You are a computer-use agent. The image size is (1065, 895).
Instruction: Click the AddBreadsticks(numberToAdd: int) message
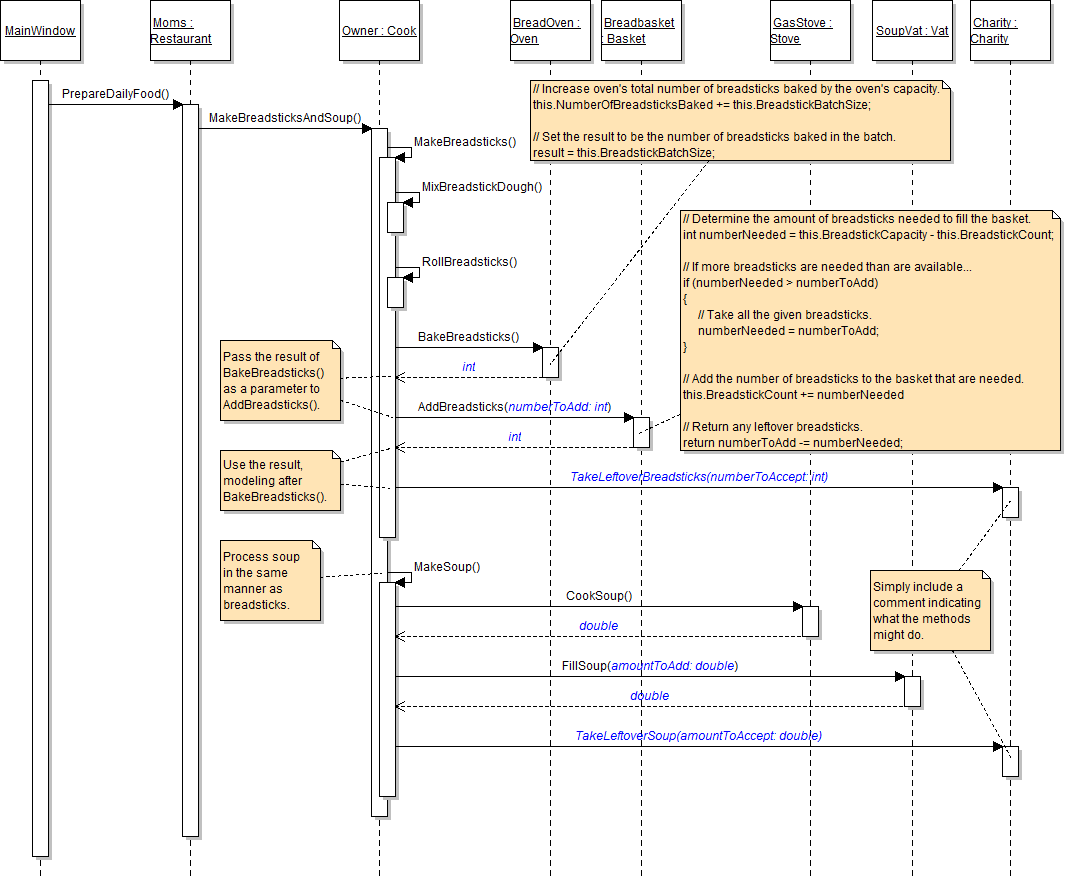coord(514,407)
